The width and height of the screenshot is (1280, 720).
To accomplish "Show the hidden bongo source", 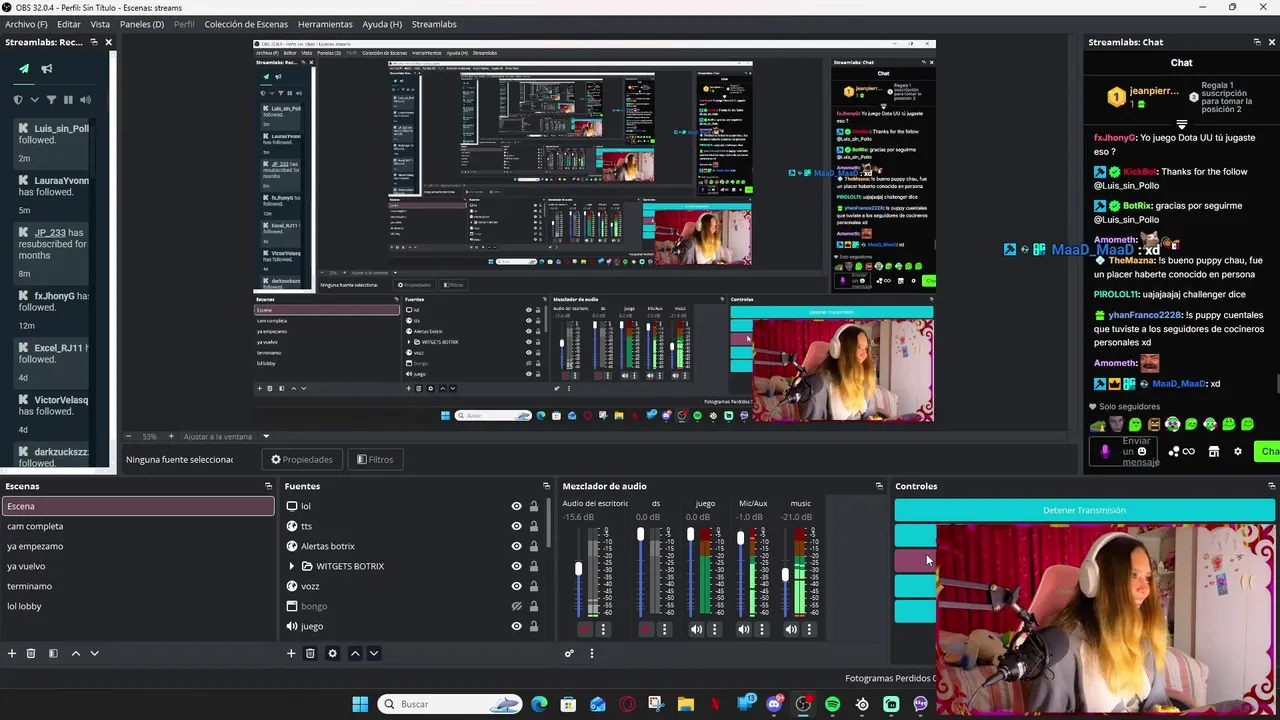I will click(516, 606).
